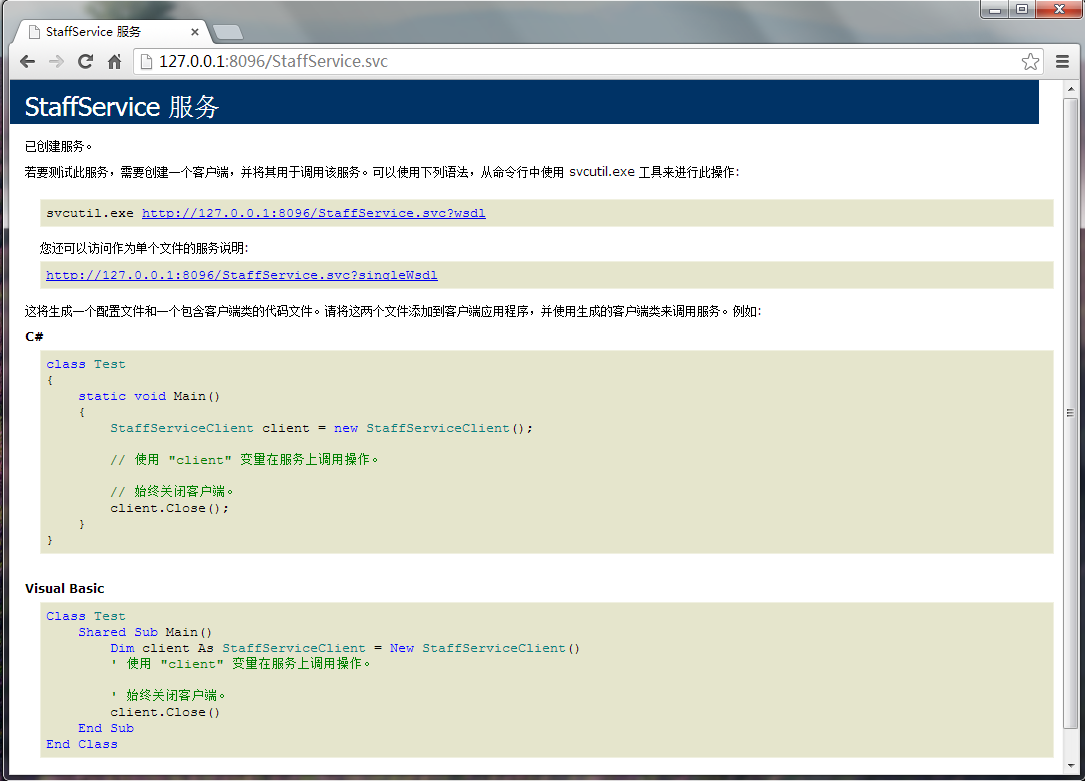
Task: Click the forward navigation arrow
Action: [56, 62]
